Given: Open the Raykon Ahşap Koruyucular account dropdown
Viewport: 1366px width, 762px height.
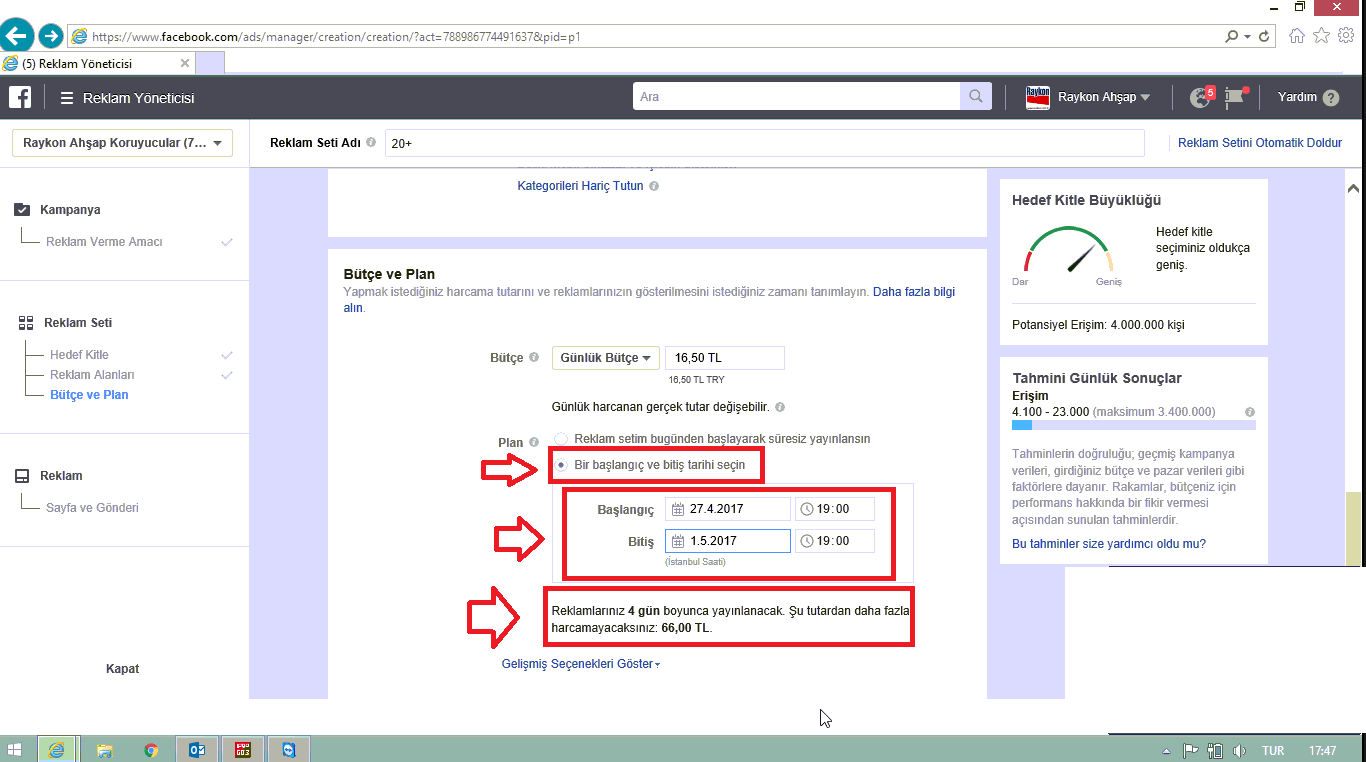Looking at the screenshot, I should pos(122,143).
